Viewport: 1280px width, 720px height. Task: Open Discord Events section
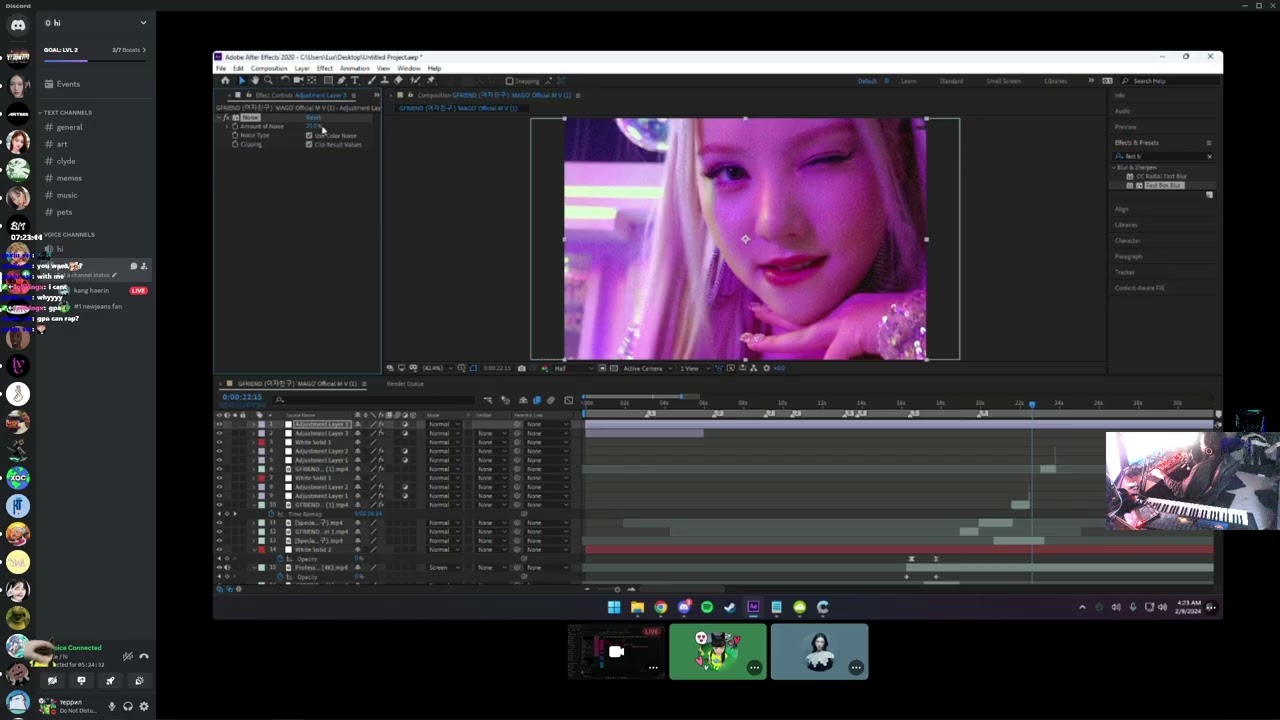pyautogui.click(x=68, y=84)
